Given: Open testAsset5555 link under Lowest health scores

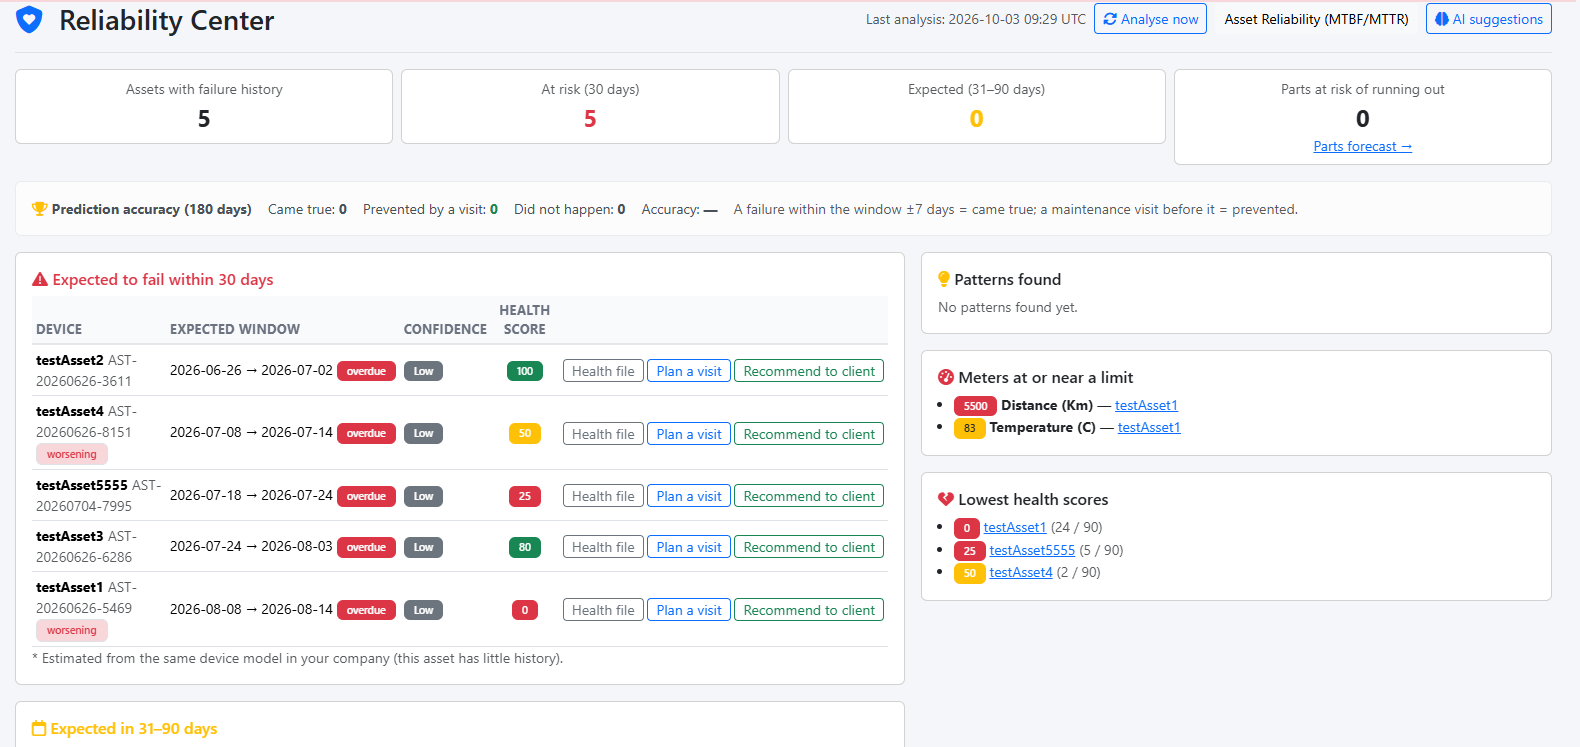Looking at the screenshot, I should pyautogui.click(x=1032, y=550).
